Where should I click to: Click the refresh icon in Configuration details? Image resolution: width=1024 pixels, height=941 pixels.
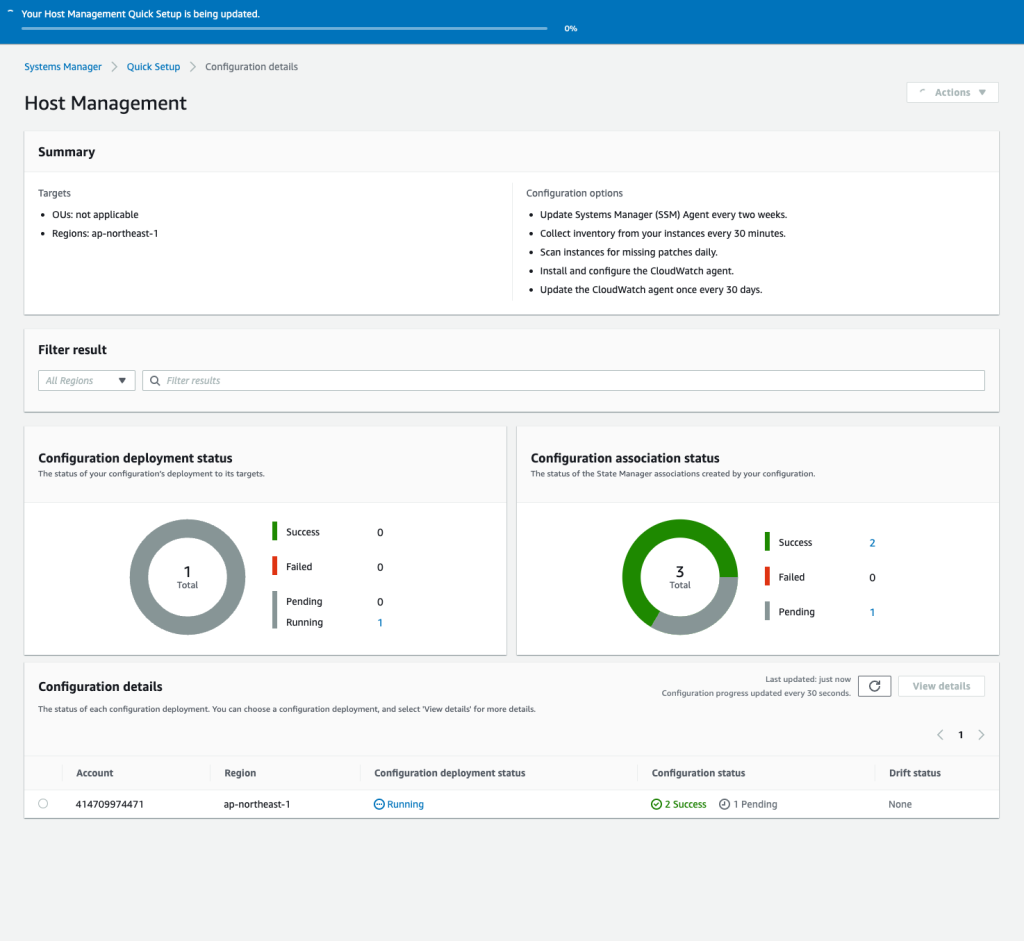[874, 686]
